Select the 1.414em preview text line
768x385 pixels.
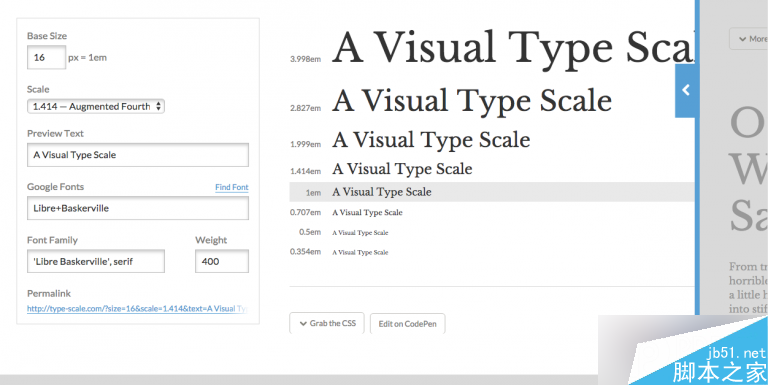(x=402, y=169)
